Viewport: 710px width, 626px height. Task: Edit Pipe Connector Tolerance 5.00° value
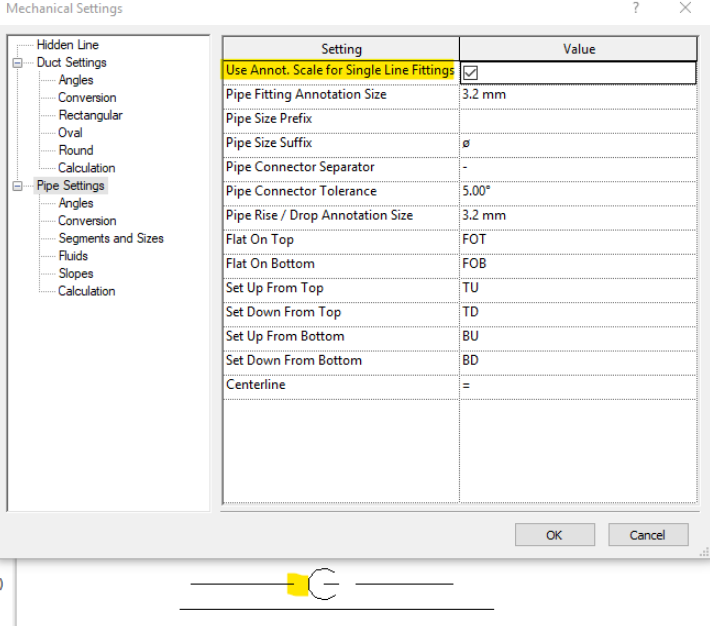point(578,192)
